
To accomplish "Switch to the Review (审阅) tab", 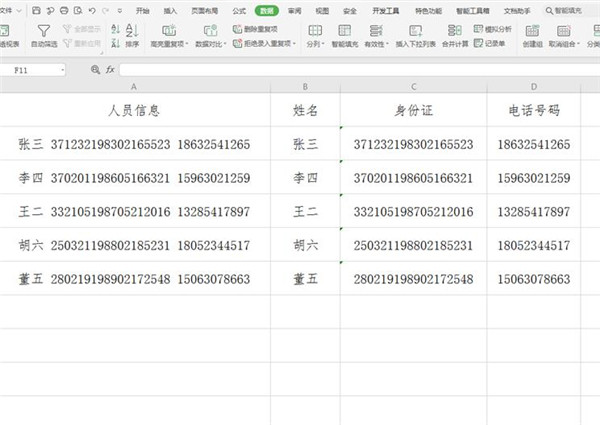I will (x=294, y=11).
